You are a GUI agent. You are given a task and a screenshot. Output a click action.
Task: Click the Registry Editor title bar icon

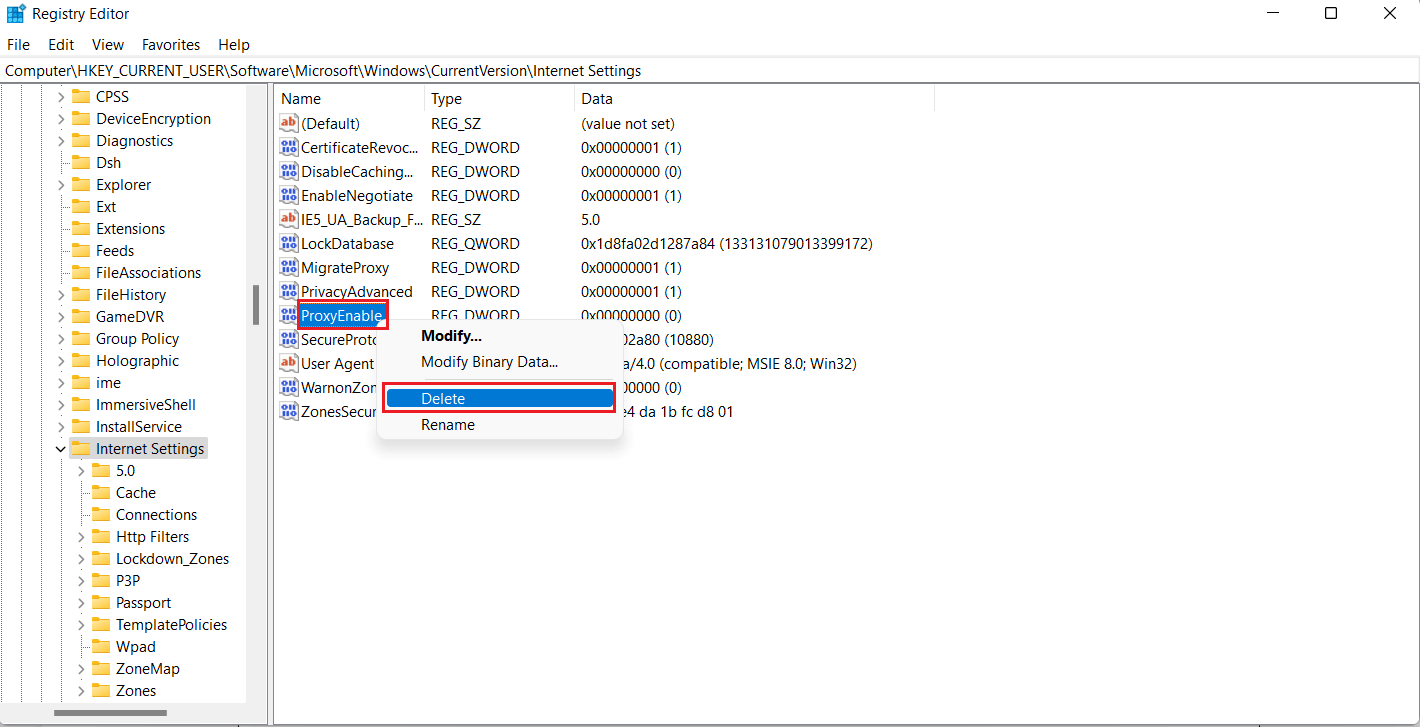(x=14, y=13)
